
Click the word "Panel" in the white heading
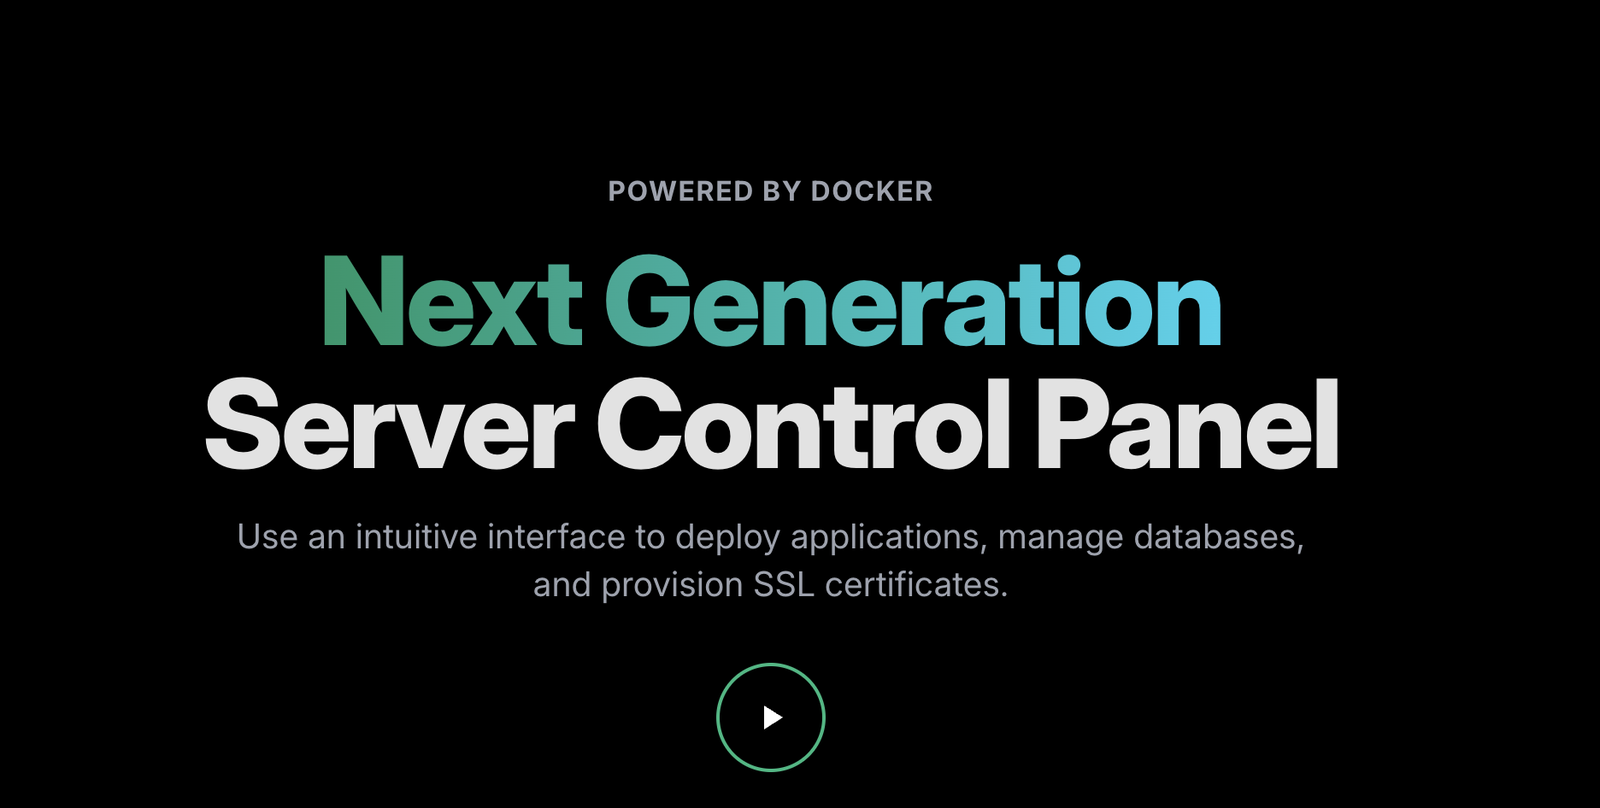click(x=1187, y=425)
